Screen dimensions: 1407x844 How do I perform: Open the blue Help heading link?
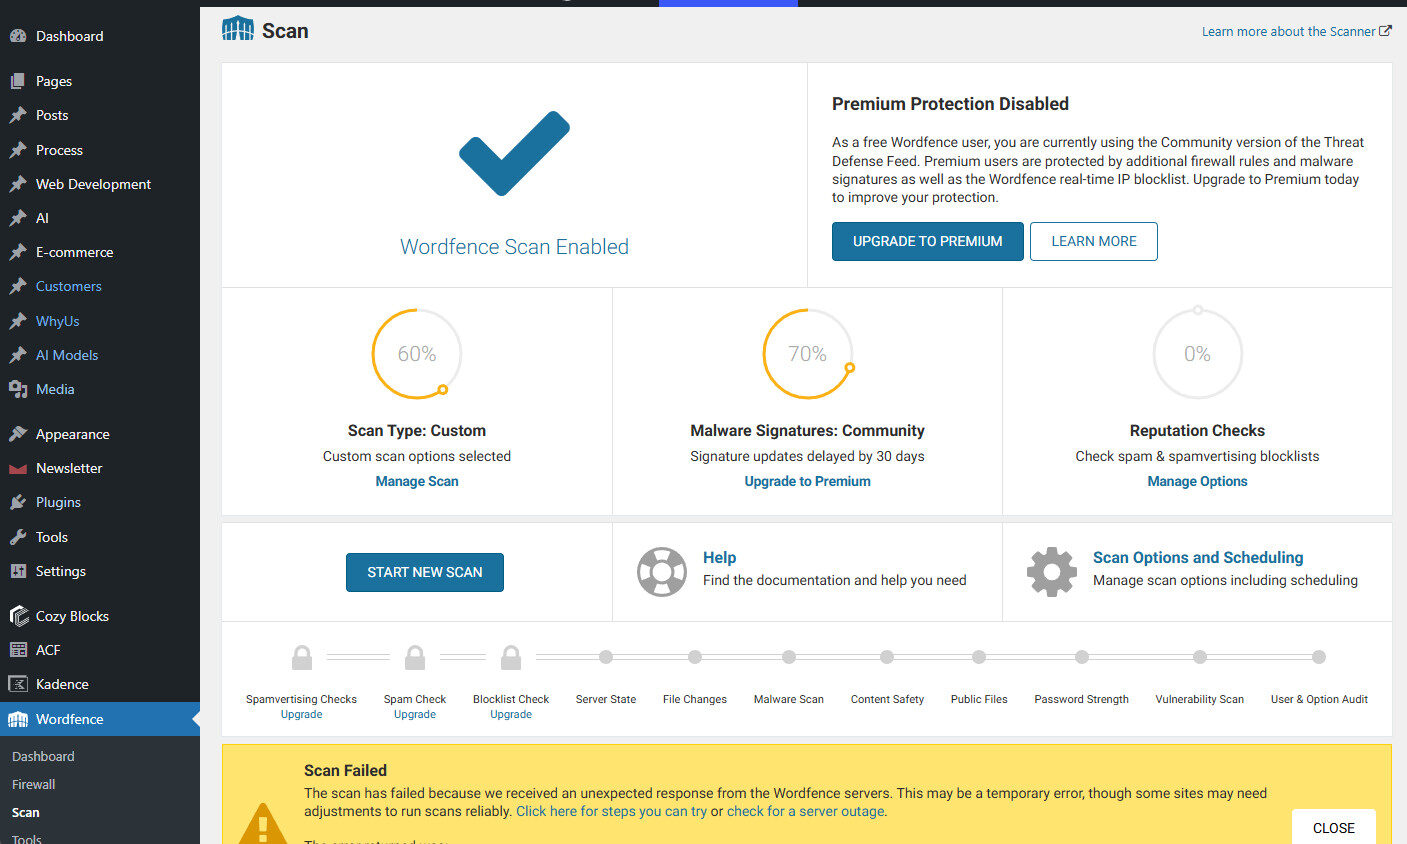719,557
